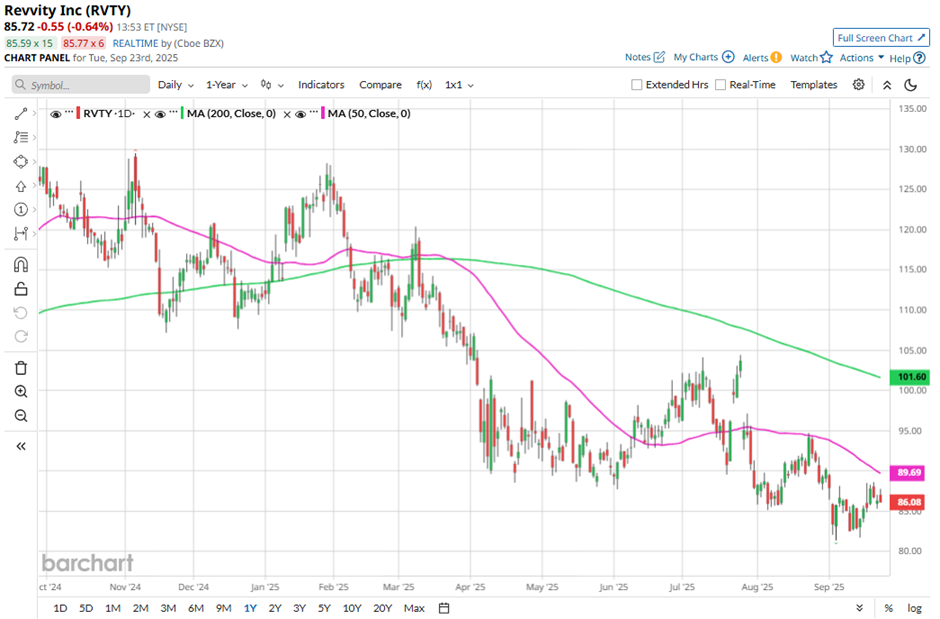The width and height of the screenshot is (940, 619).
Task: Expand bottom panel with double down chevrons
Action: click(860, 608)
